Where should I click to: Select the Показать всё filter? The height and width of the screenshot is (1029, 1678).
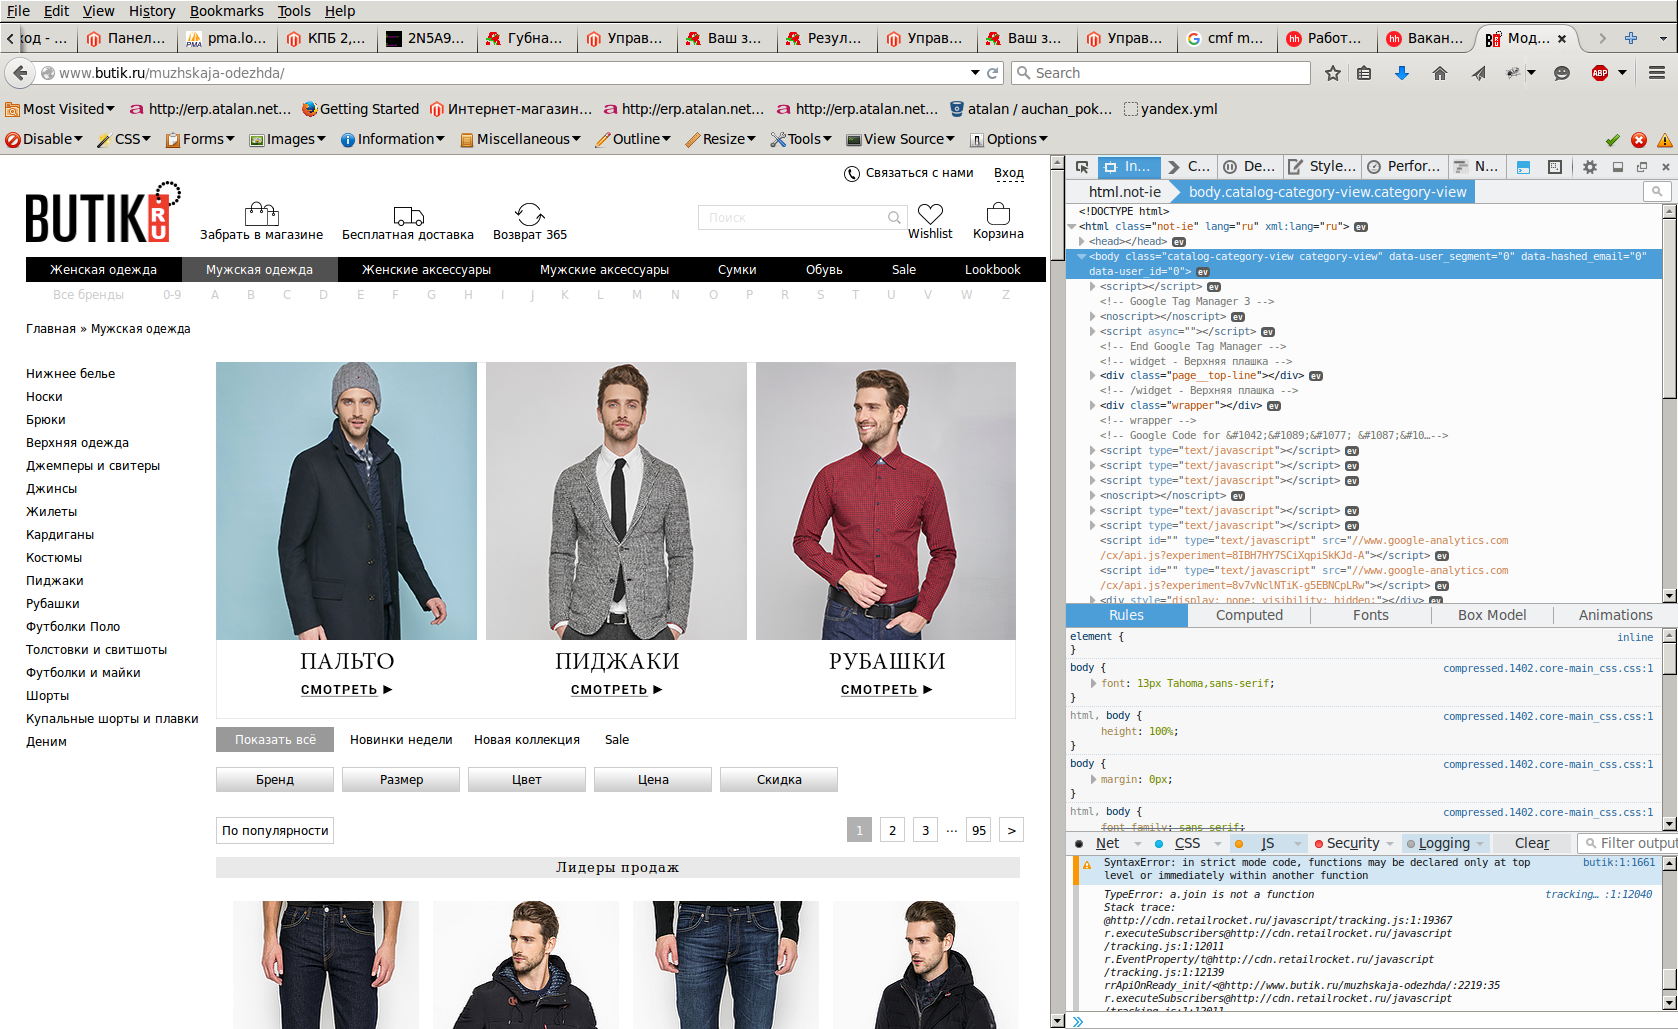point(275,740)
